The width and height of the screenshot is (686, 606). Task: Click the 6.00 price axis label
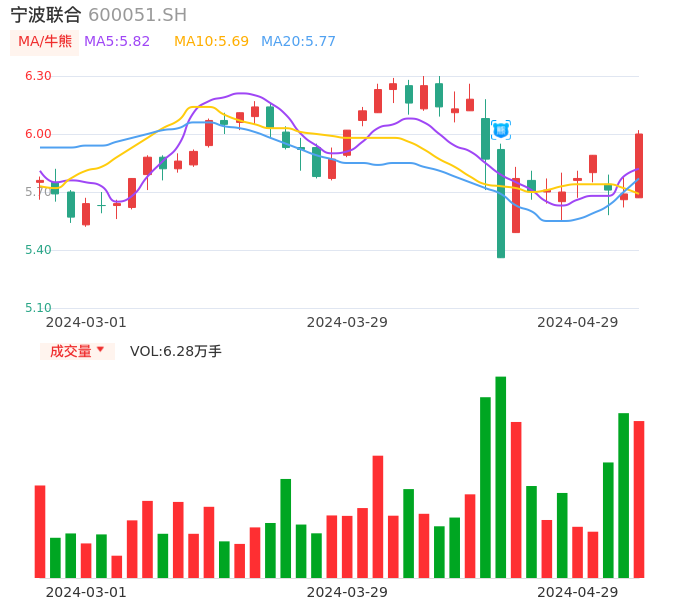[x=38, y=134]
